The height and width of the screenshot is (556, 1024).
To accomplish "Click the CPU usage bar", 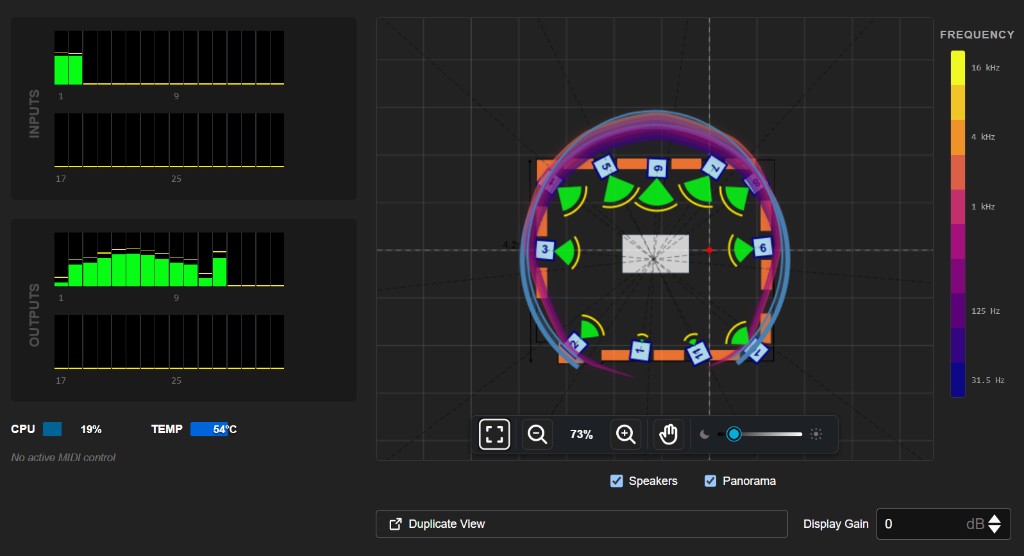I will tap(52, 429).
